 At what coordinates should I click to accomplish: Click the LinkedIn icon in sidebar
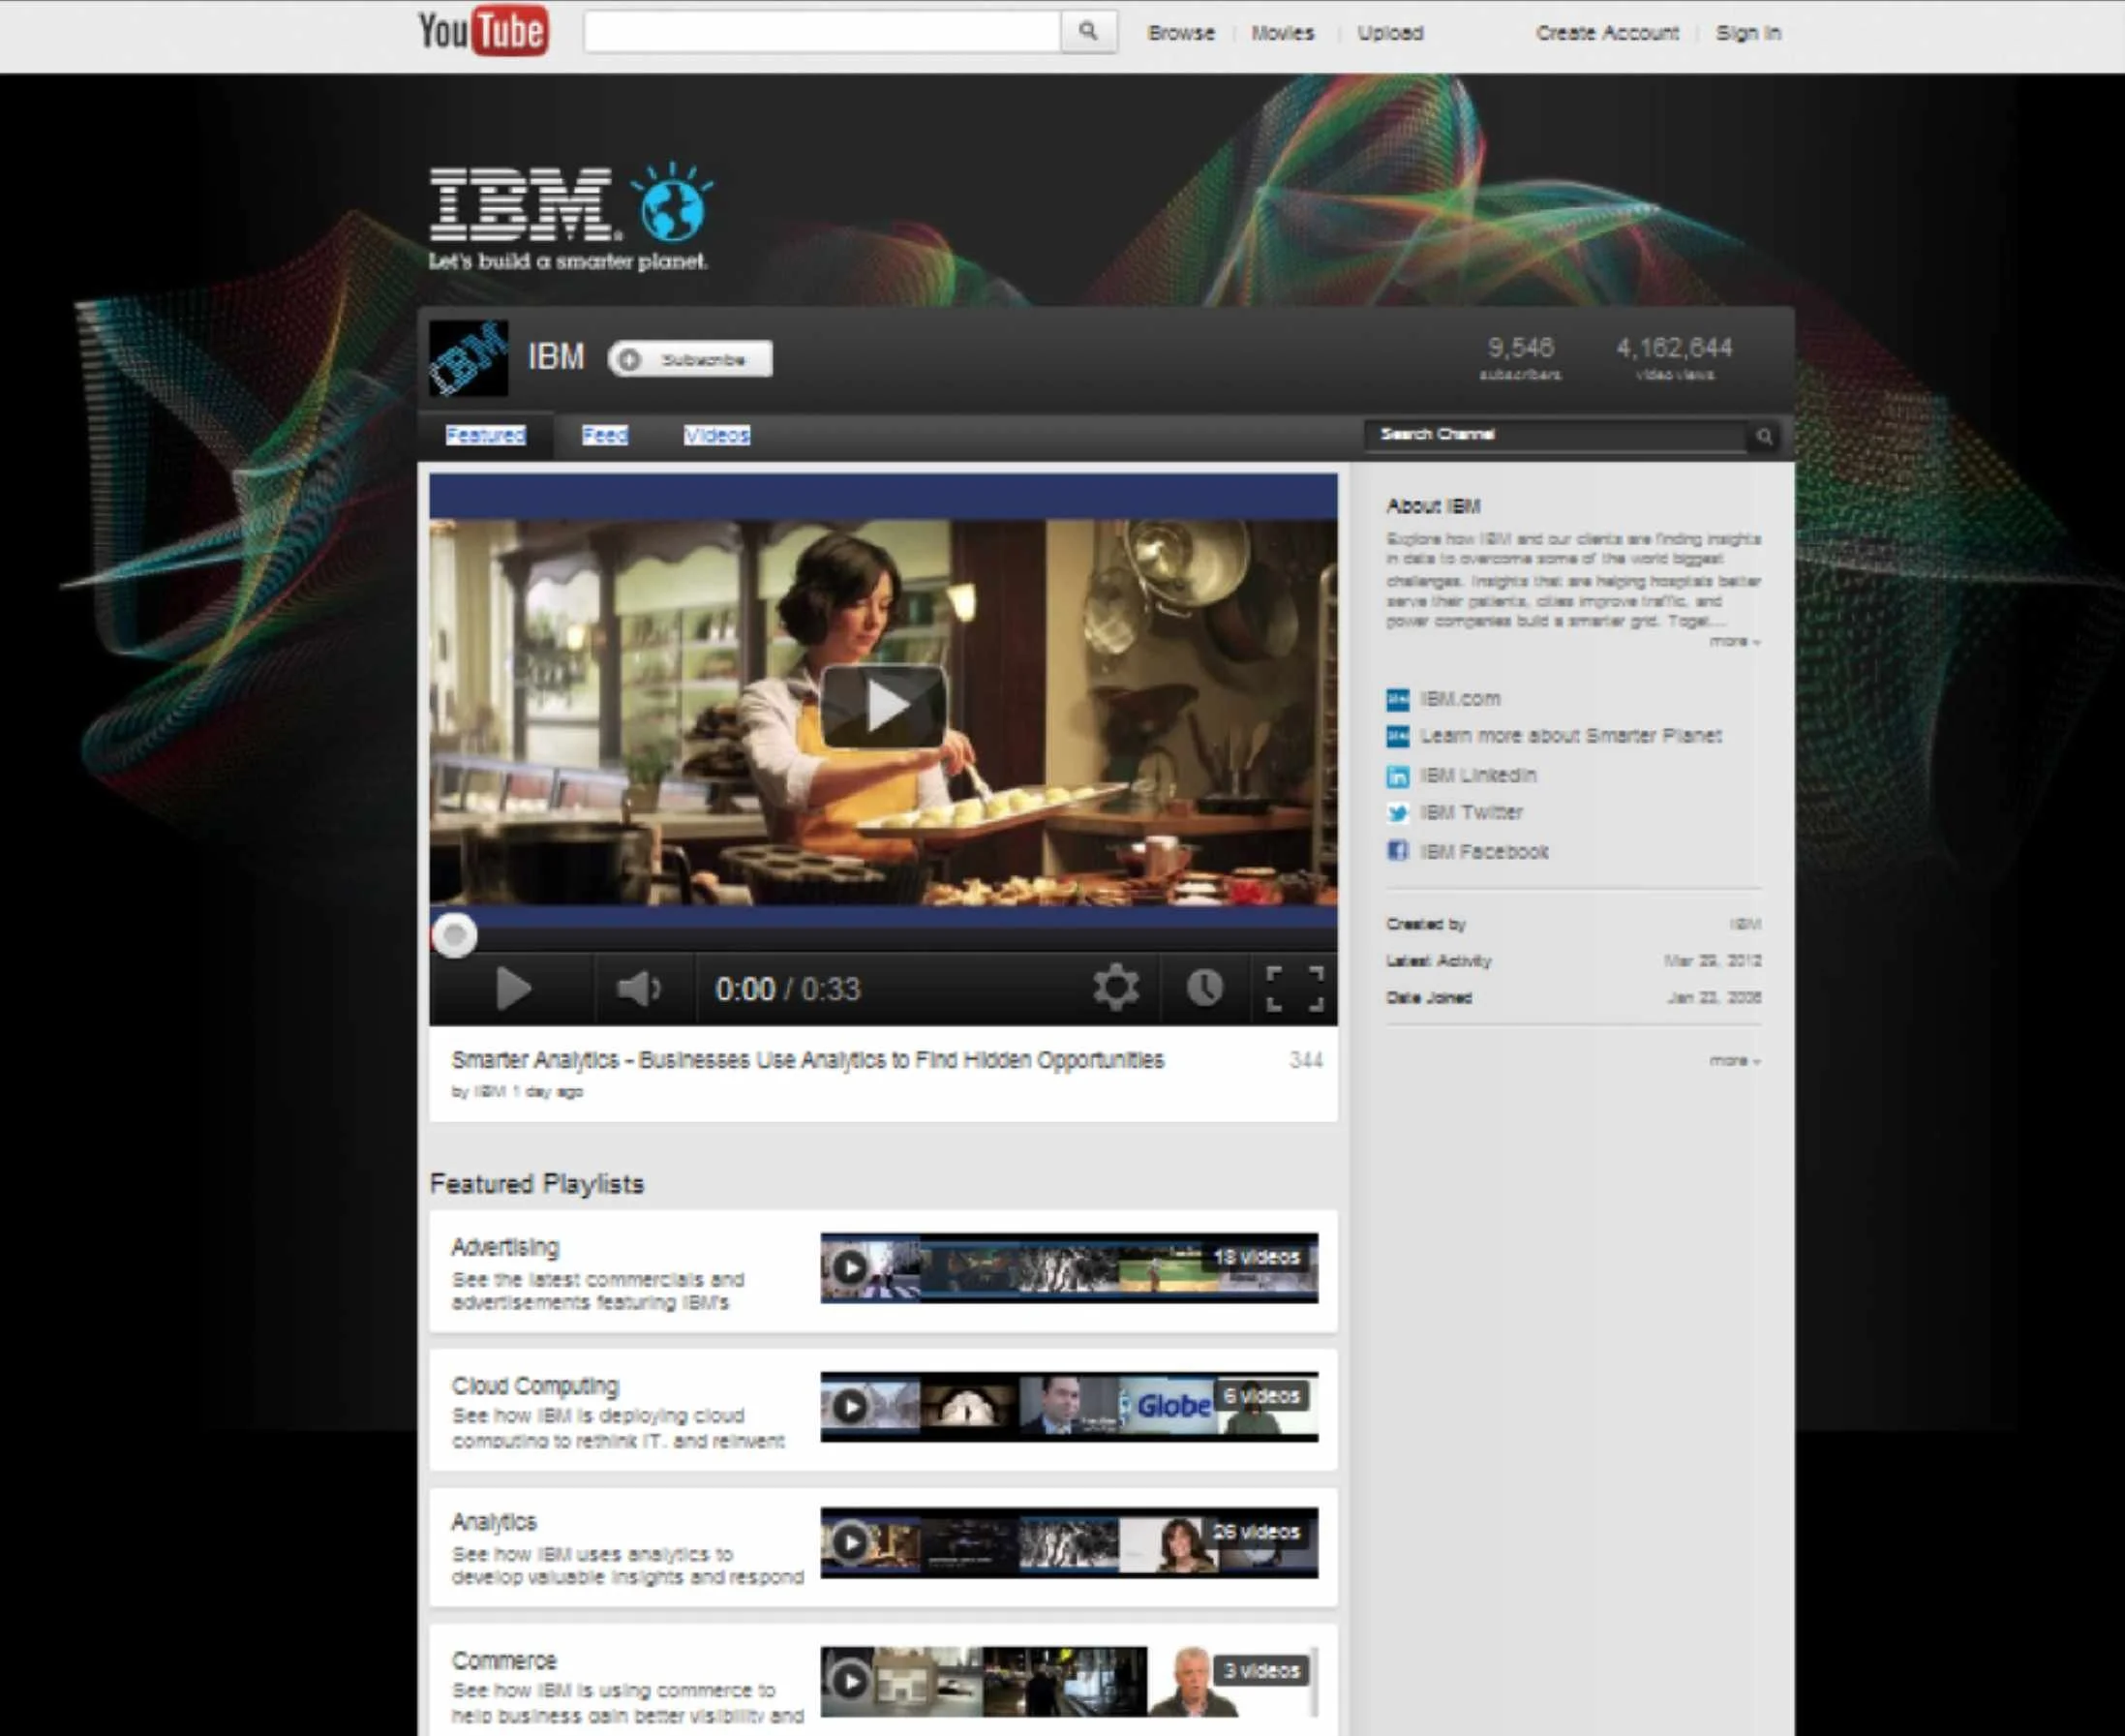(x=1398, y=776)
